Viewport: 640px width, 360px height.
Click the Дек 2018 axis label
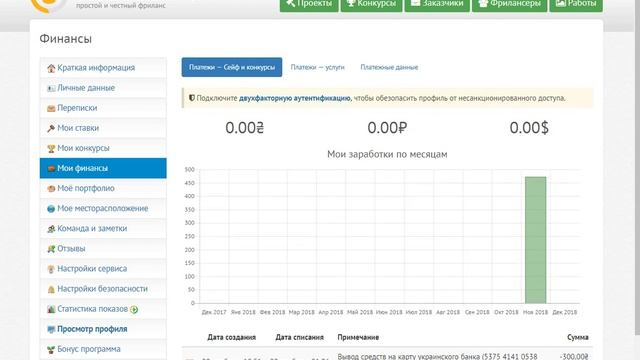564,312
